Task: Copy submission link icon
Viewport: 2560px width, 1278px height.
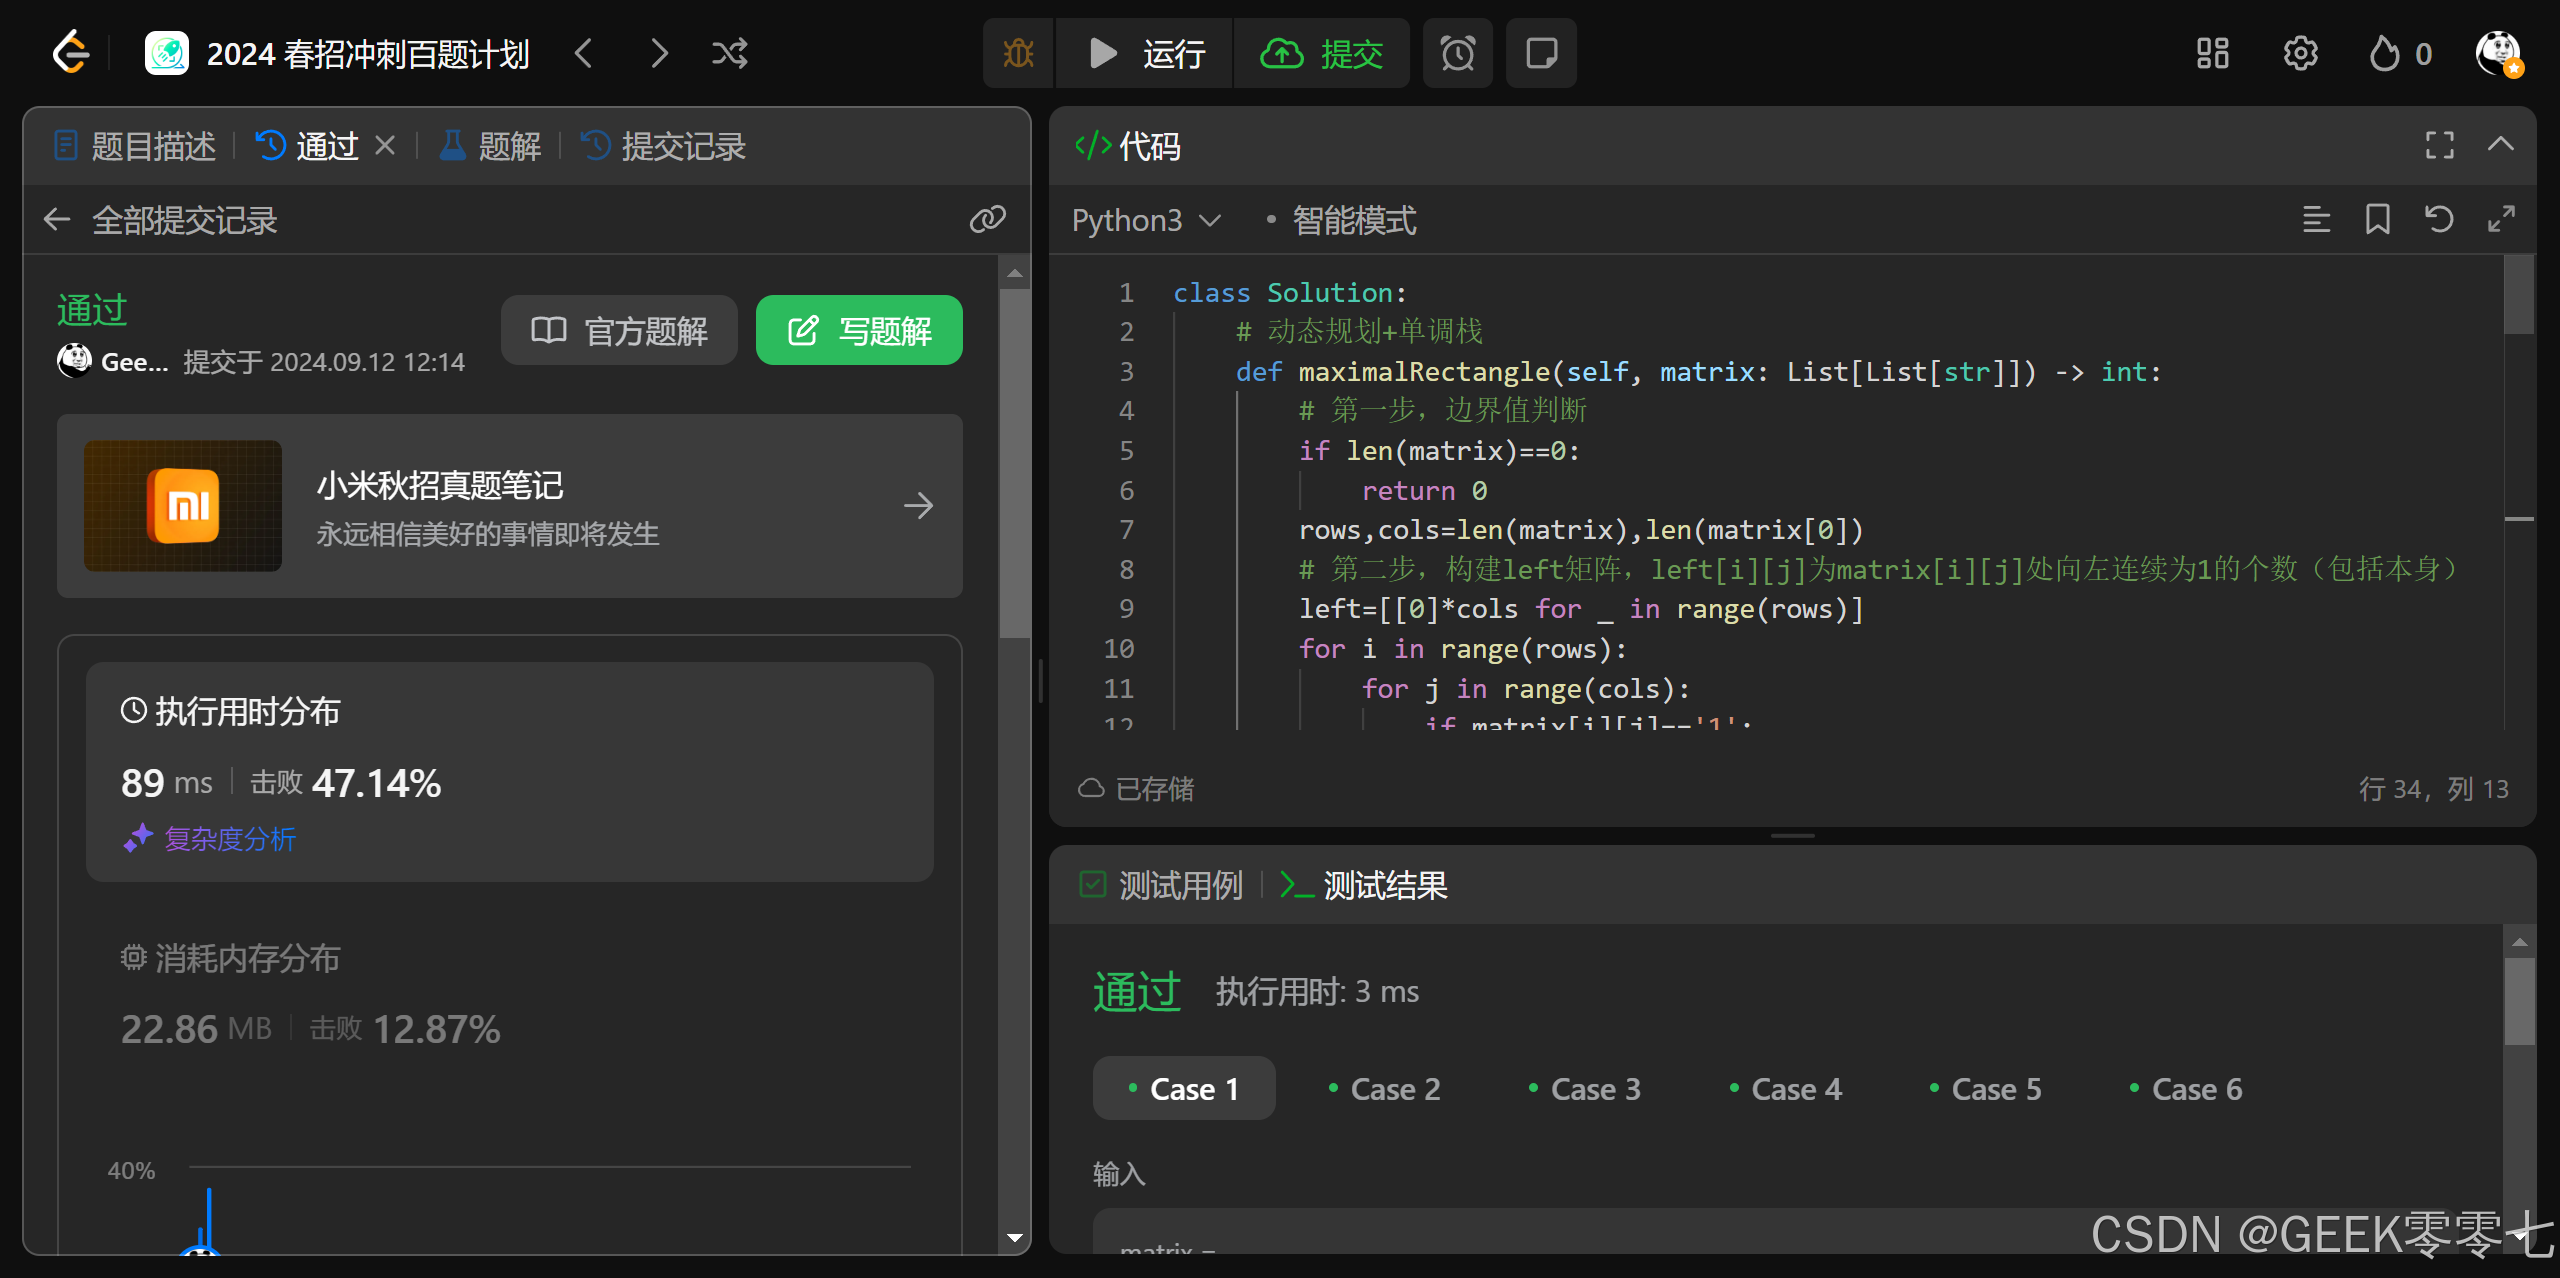Action: [x=987, y=219]
